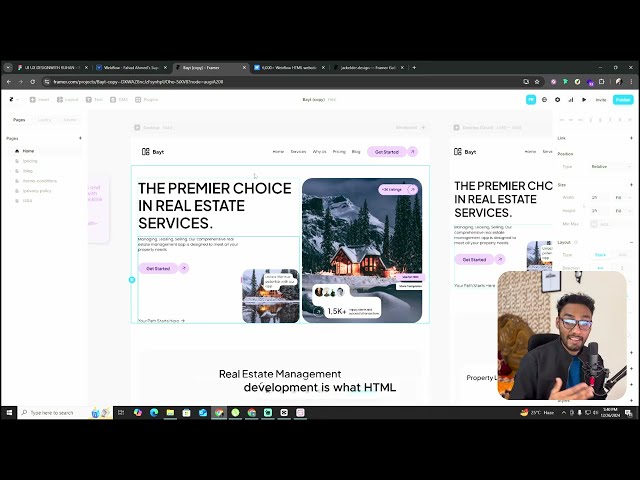This screenshot has width=640, height=480.
Task: Open File Explorer from taskbar
Action: coord(170,413)
